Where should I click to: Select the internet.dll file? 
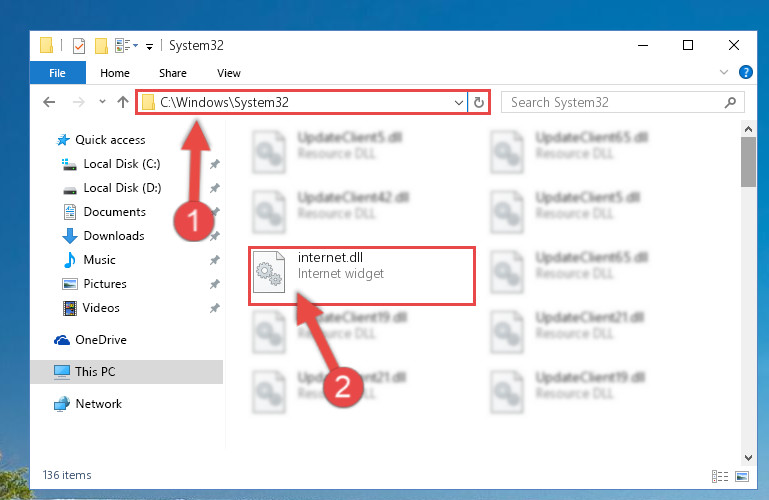coord(362,276)
